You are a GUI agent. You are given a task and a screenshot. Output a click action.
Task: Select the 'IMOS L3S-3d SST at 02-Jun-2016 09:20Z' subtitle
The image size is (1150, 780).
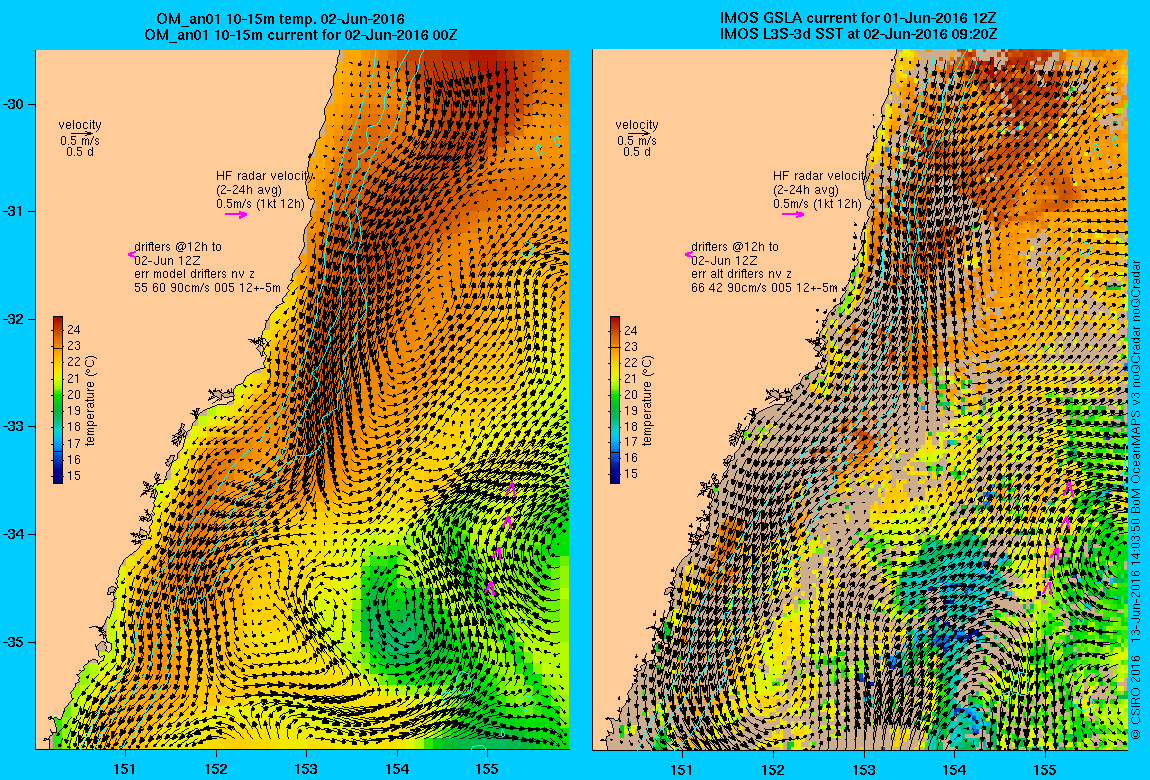[x=858, y=34]
